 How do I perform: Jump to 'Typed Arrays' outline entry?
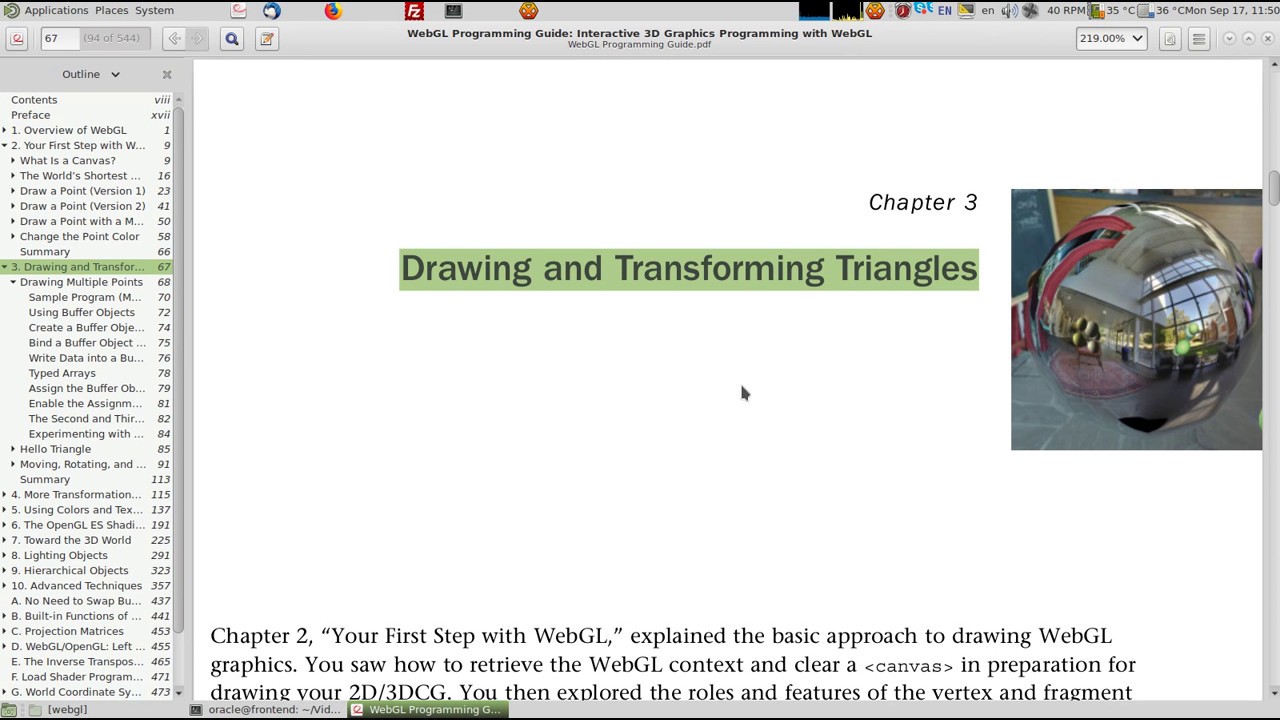coord(62,373)
